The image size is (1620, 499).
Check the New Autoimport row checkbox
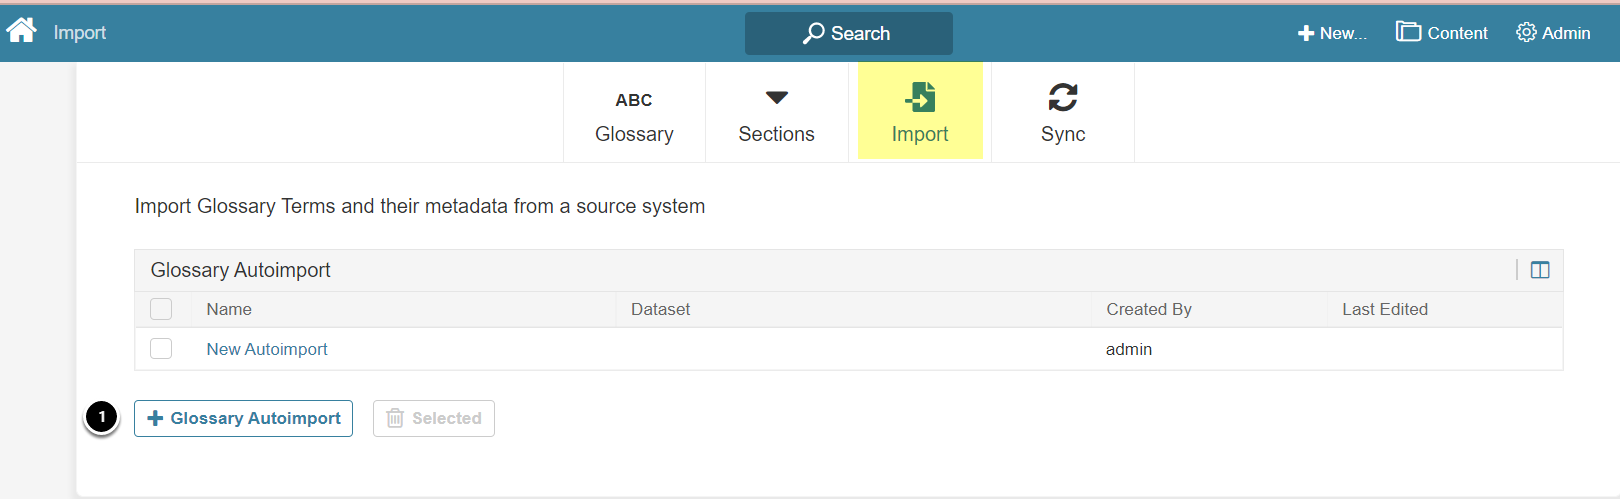[161, 349]
